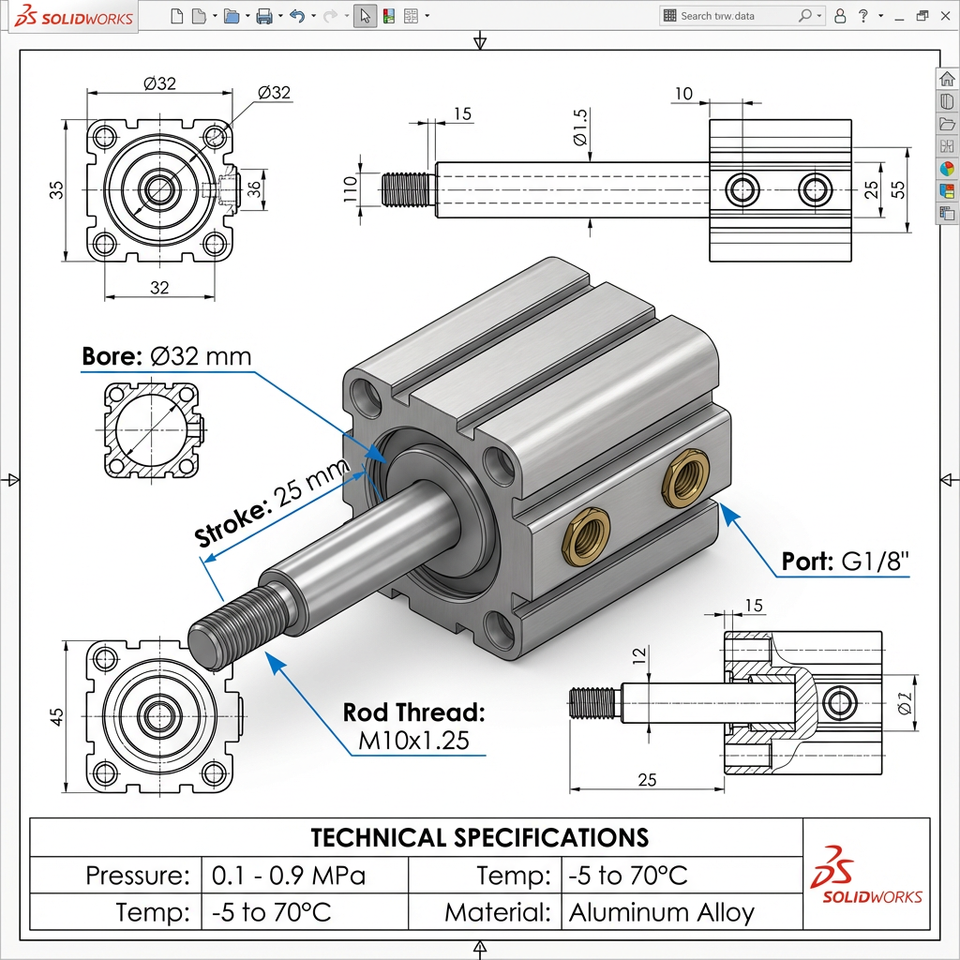Select the side view with extended rod
Viewport: 960px width, 960px height.
[x=617, y=190]
